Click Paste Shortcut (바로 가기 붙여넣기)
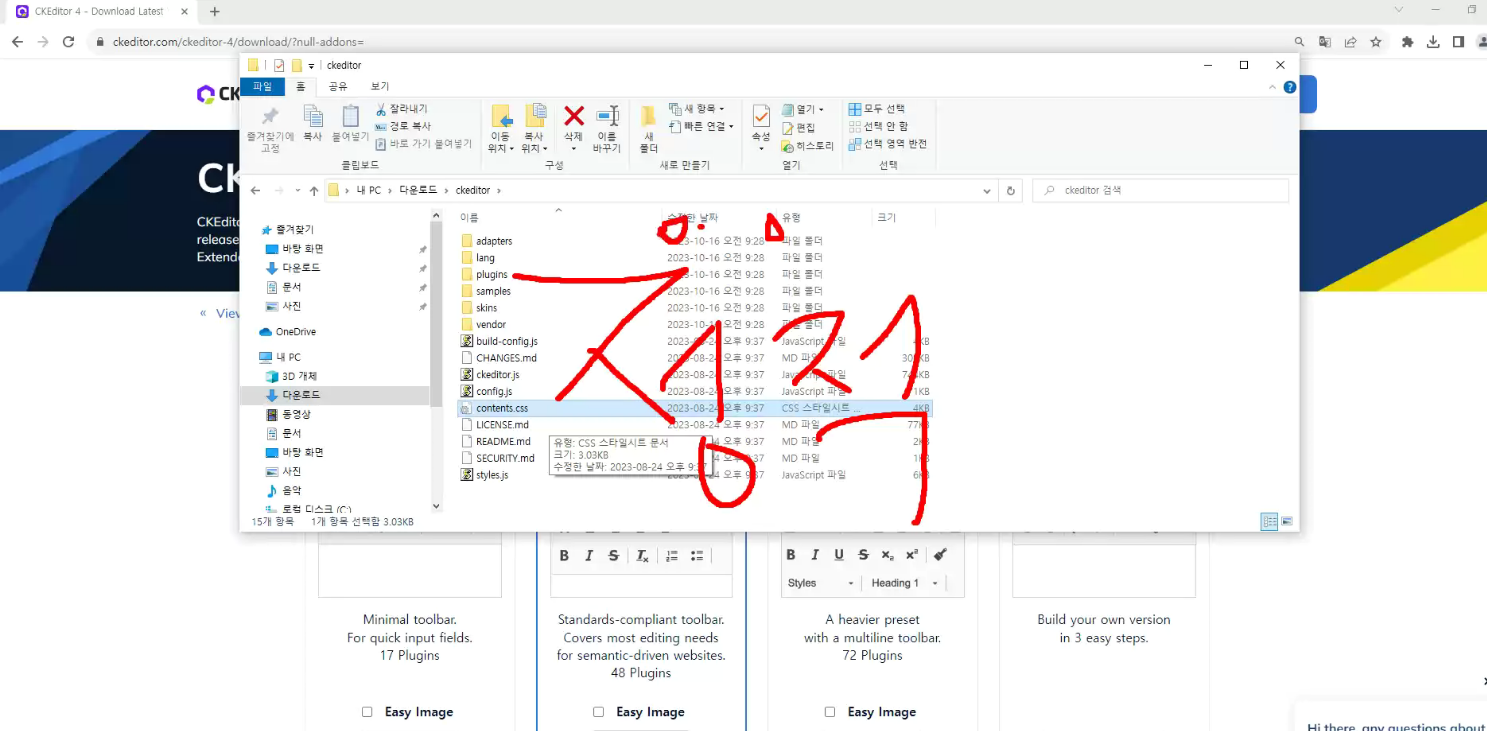 [x=423, y=144]
